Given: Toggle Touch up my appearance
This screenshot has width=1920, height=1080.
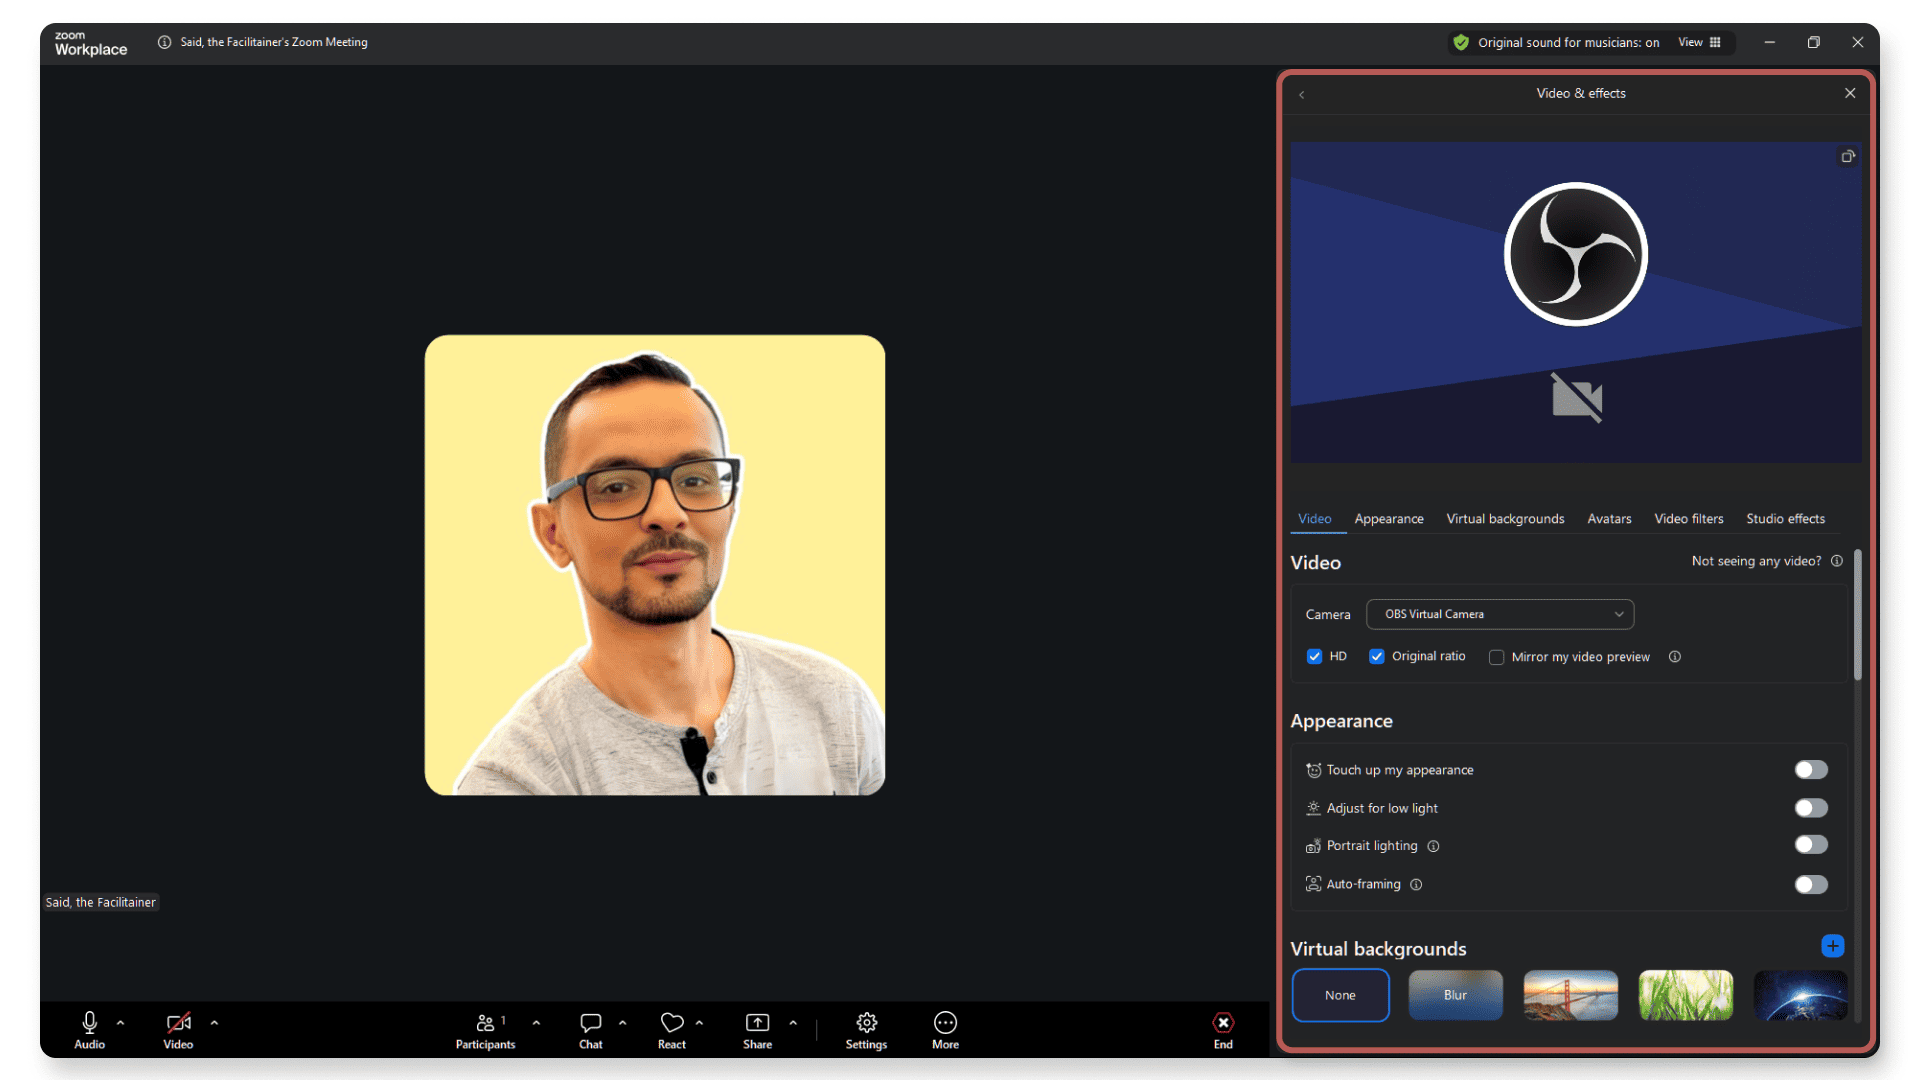Looking at the screenshot, I should [x=1810, y=770].
